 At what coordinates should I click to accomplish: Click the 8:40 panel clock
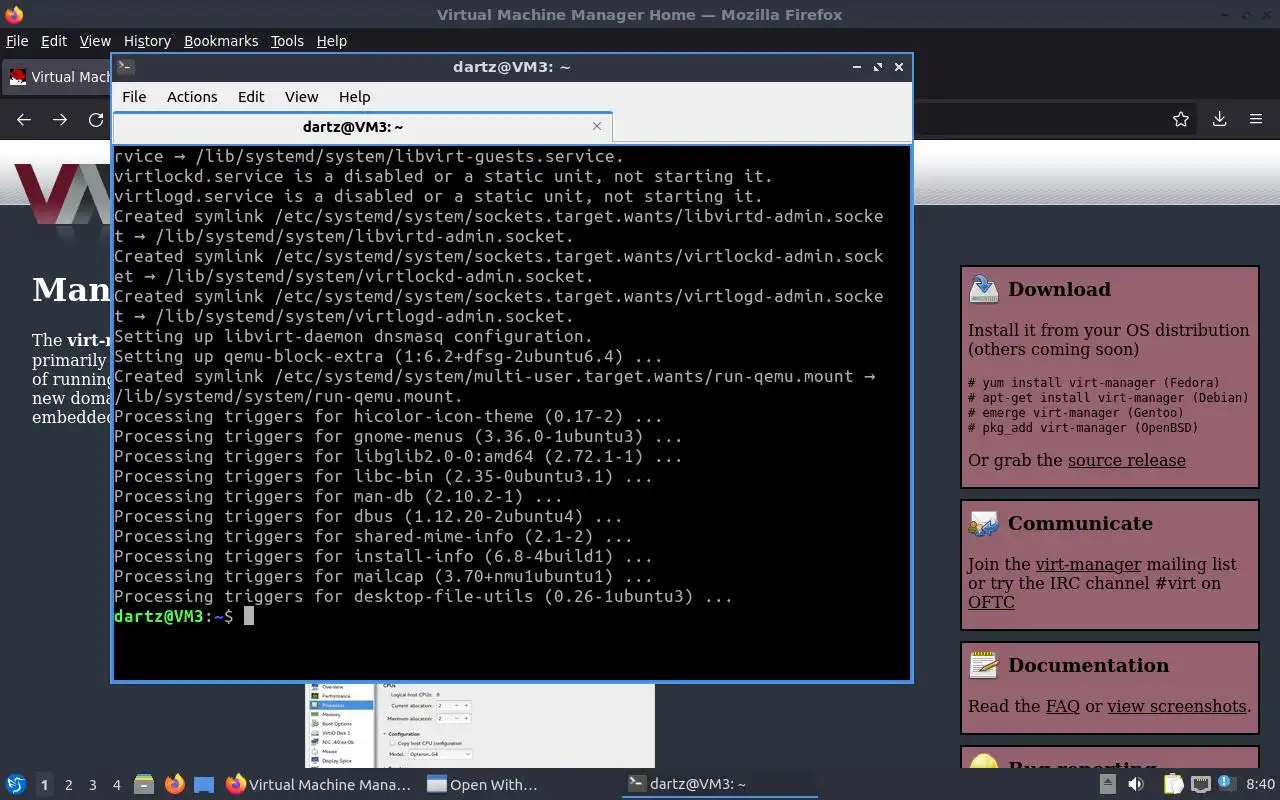click(x=1261, y=785)
